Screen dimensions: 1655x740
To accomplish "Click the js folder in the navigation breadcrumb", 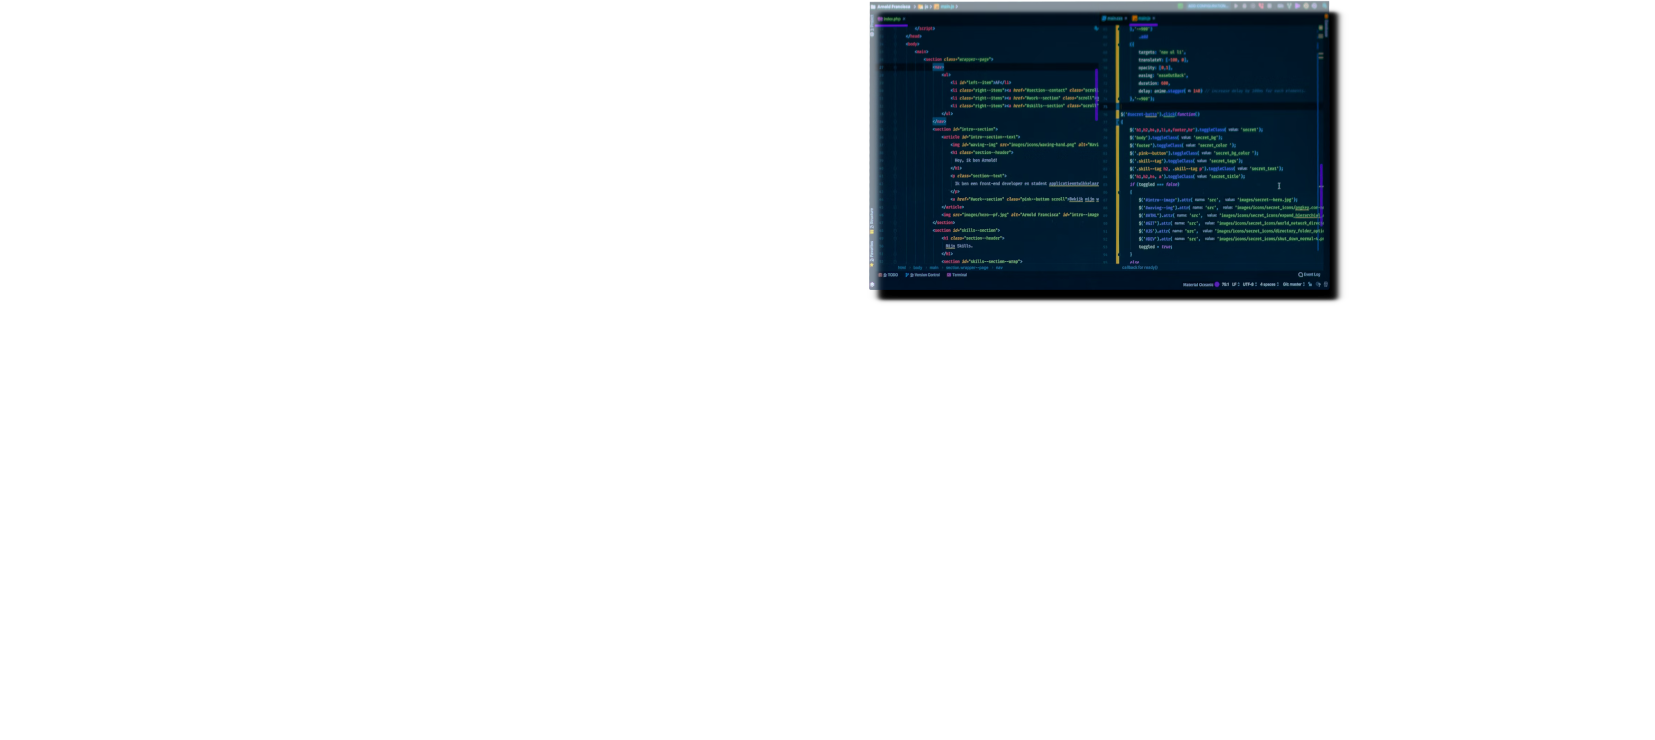I will (925, 7).
